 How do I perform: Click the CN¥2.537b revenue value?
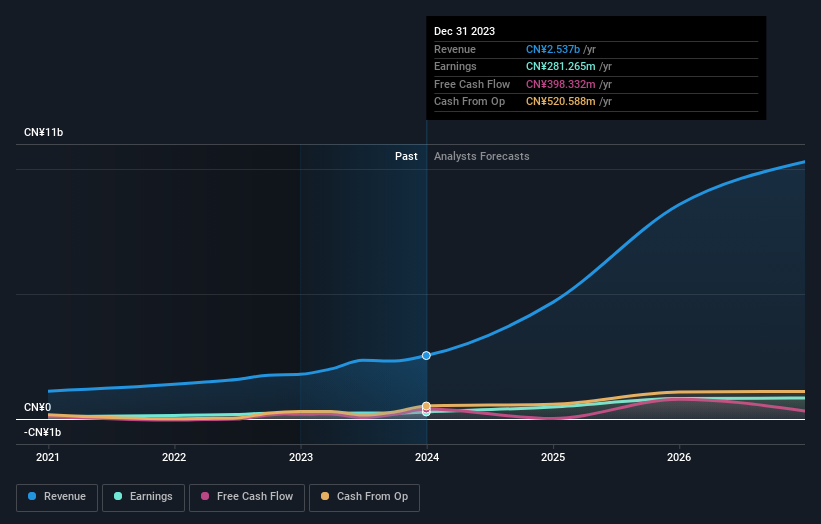pyautogui.click(x=553, y=49)
